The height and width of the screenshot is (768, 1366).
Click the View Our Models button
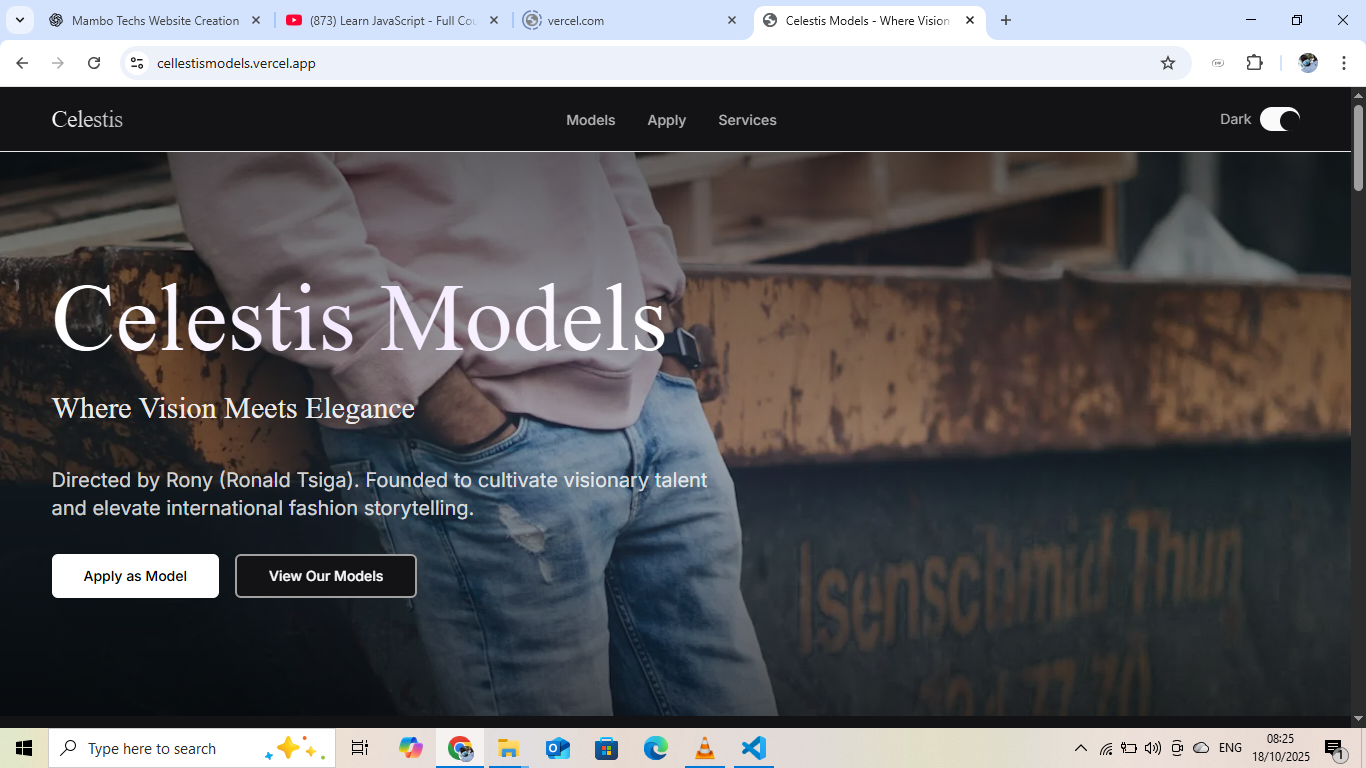[325, 576]
